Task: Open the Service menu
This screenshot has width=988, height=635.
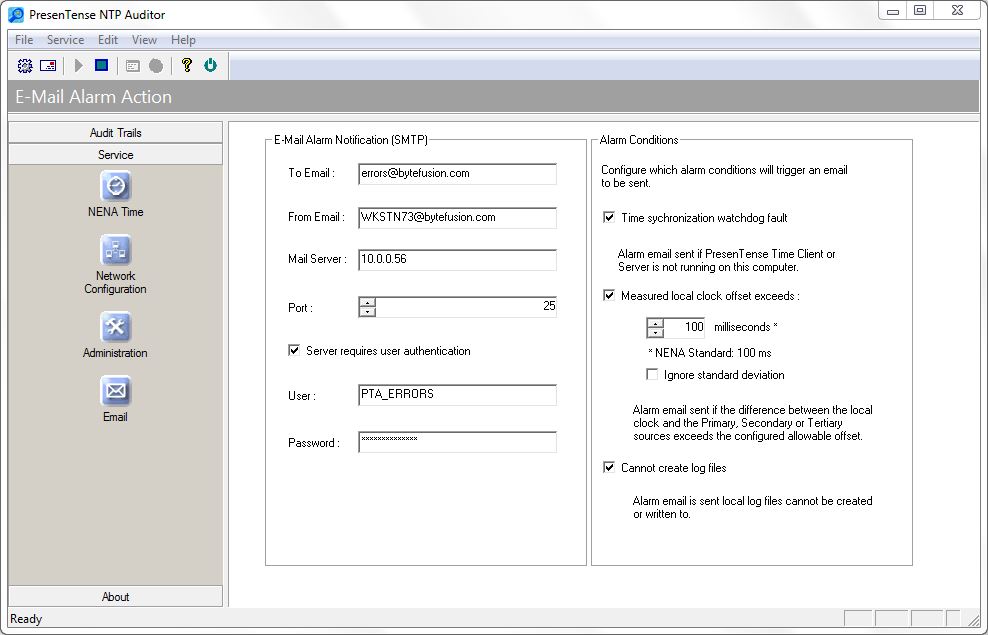Action: [66, 40]
